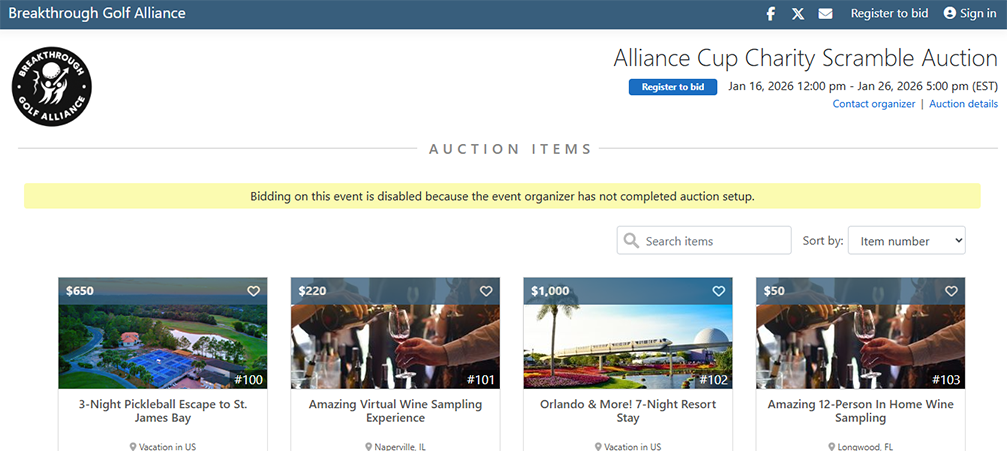Viewport: 1007px width, 451px height.
Task: Favorite the Virtual Wine Sampling heart
Action: (486, 291)
